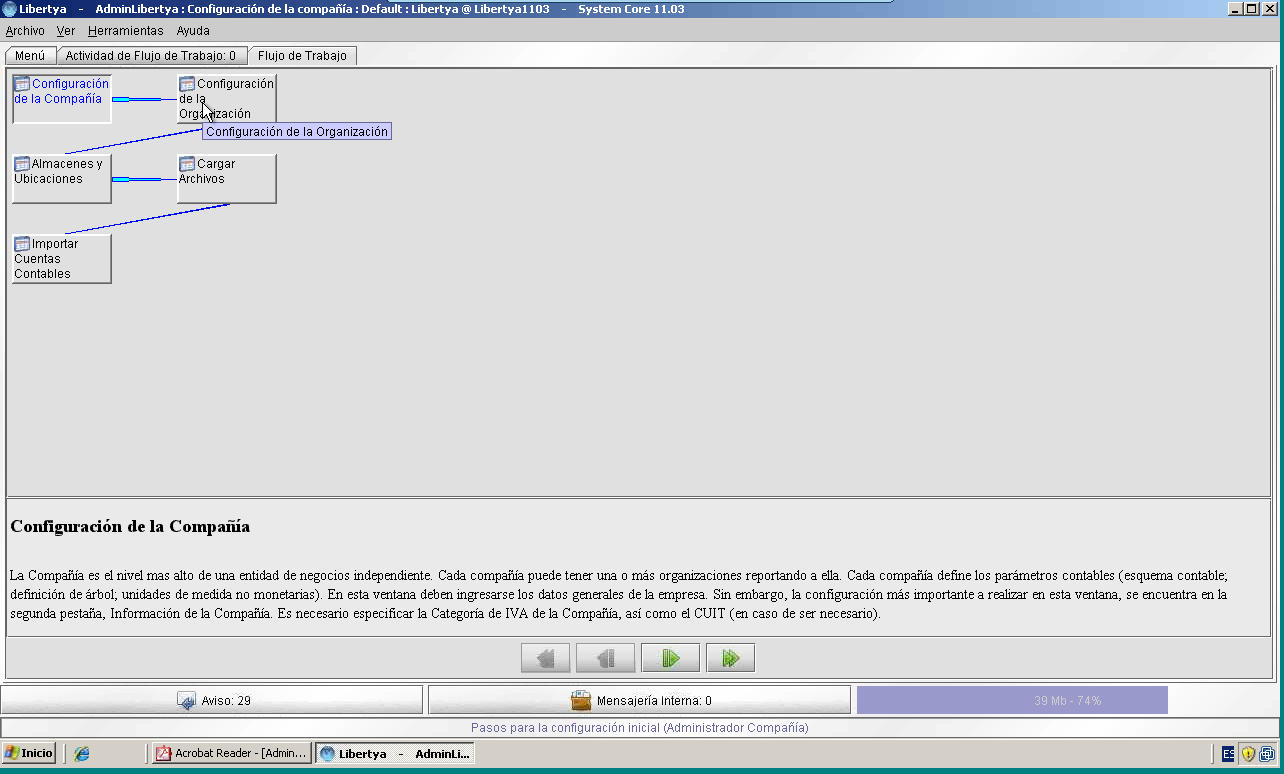Open the Herramientas menu
The image size is (1284, 774).
click(x=126, y=31)
